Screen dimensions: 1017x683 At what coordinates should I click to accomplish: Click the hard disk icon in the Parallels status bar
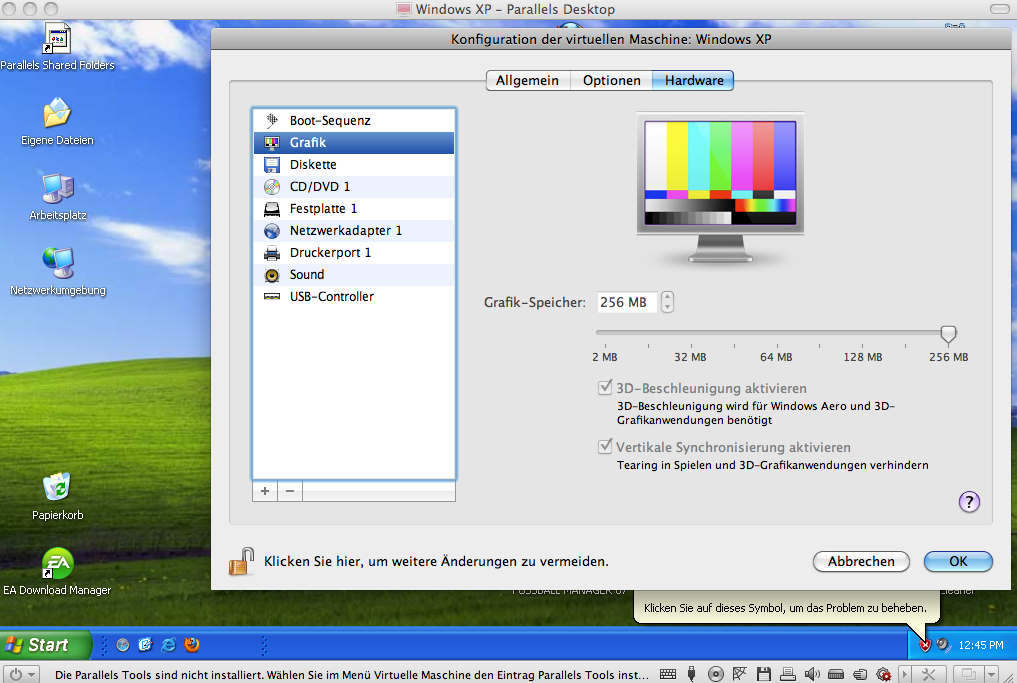[836, 675]
